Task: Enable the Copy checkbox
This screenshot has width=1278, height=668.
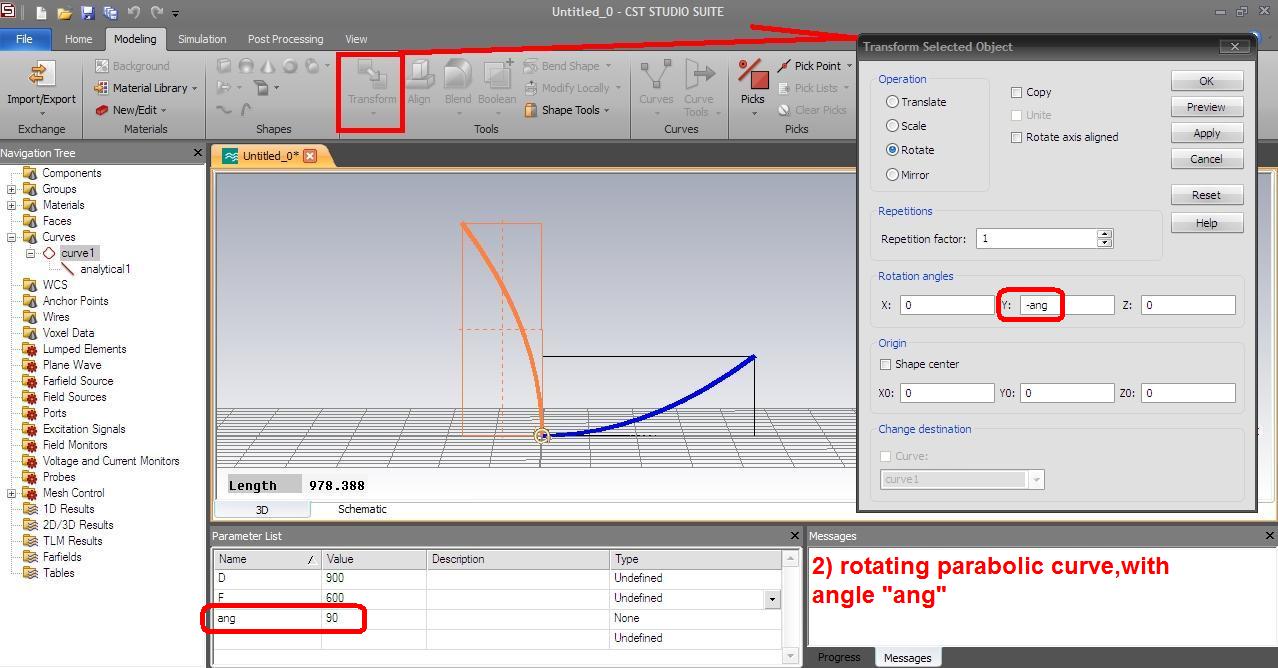Action: [1016, 92]
